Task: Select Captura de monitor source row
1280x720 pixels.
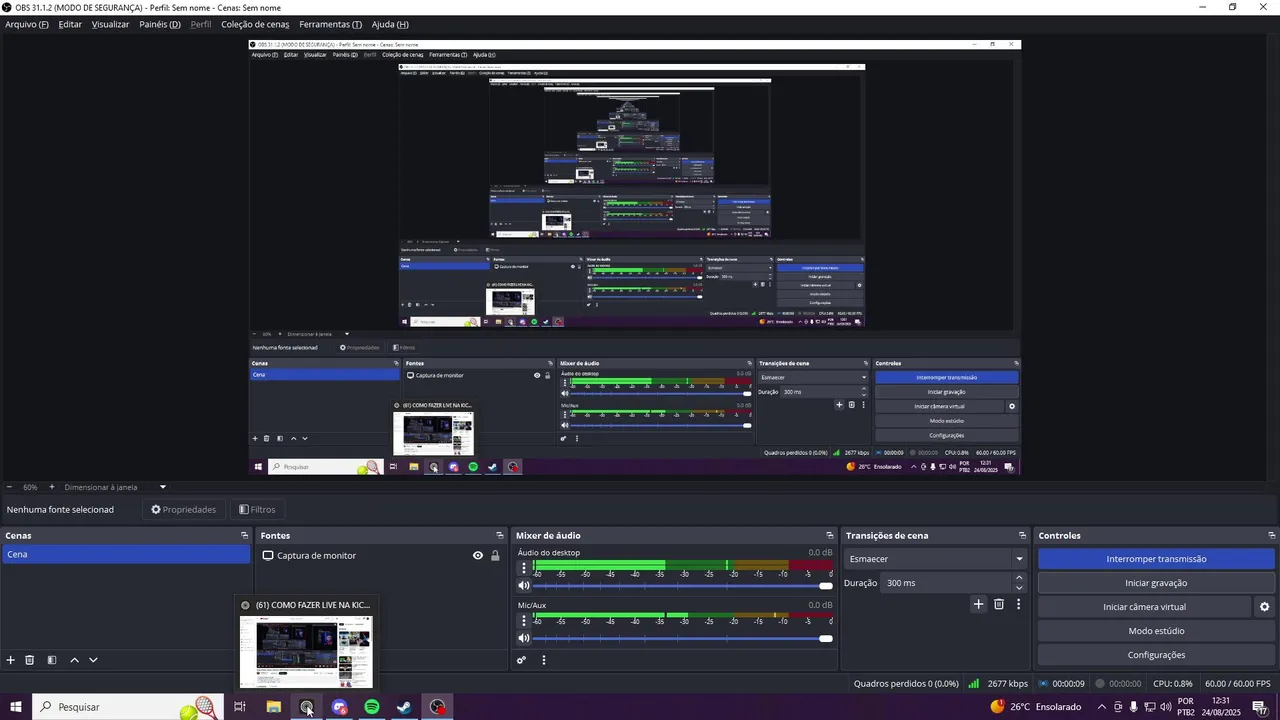Action: [380, 556]
